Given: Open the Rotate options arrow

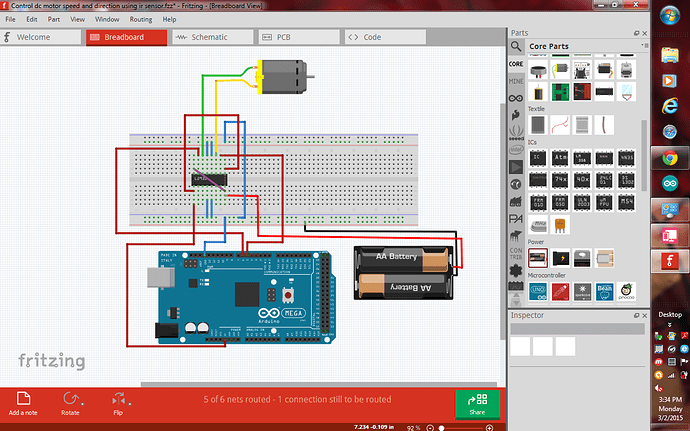Looking at the screenshot, I should pos(82,403).
